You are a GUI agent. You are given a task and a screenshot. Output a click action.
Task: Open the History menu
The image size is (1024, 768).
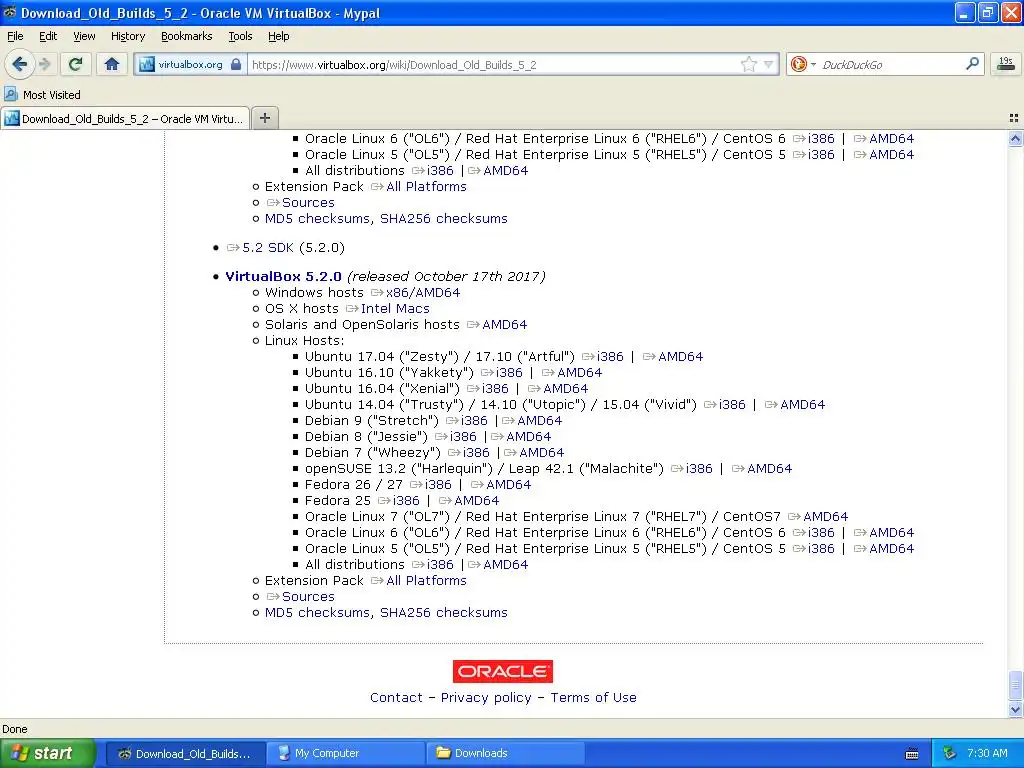128,36
